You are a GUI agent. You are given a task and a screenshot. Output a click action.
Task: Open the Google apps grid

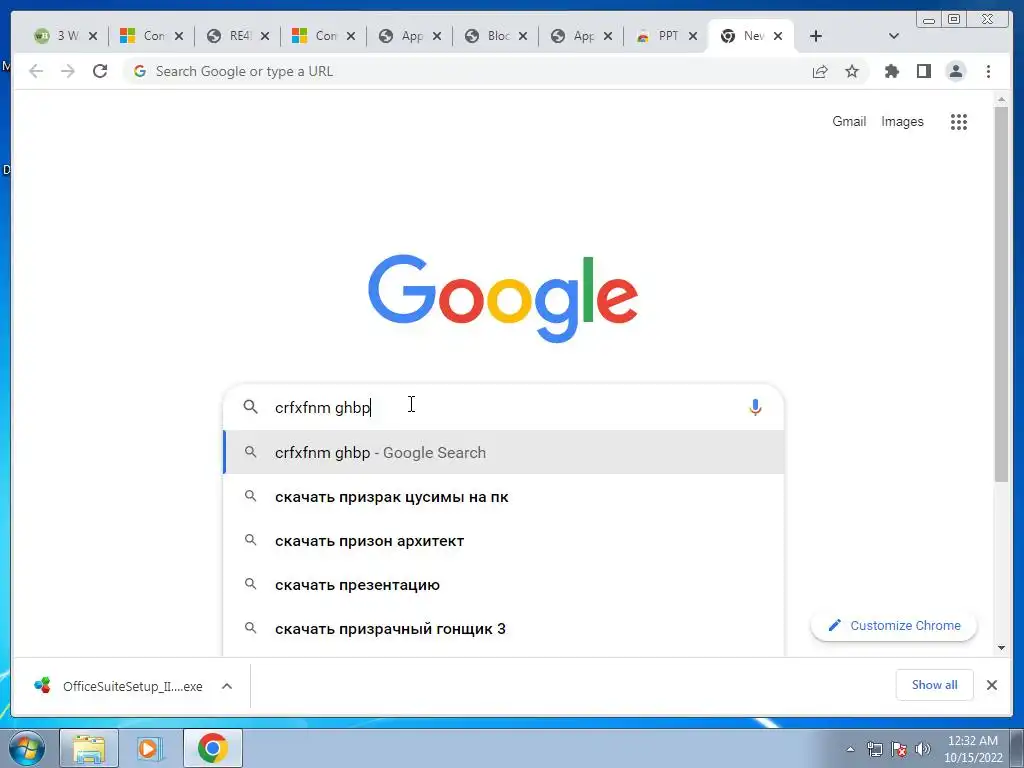959,121
